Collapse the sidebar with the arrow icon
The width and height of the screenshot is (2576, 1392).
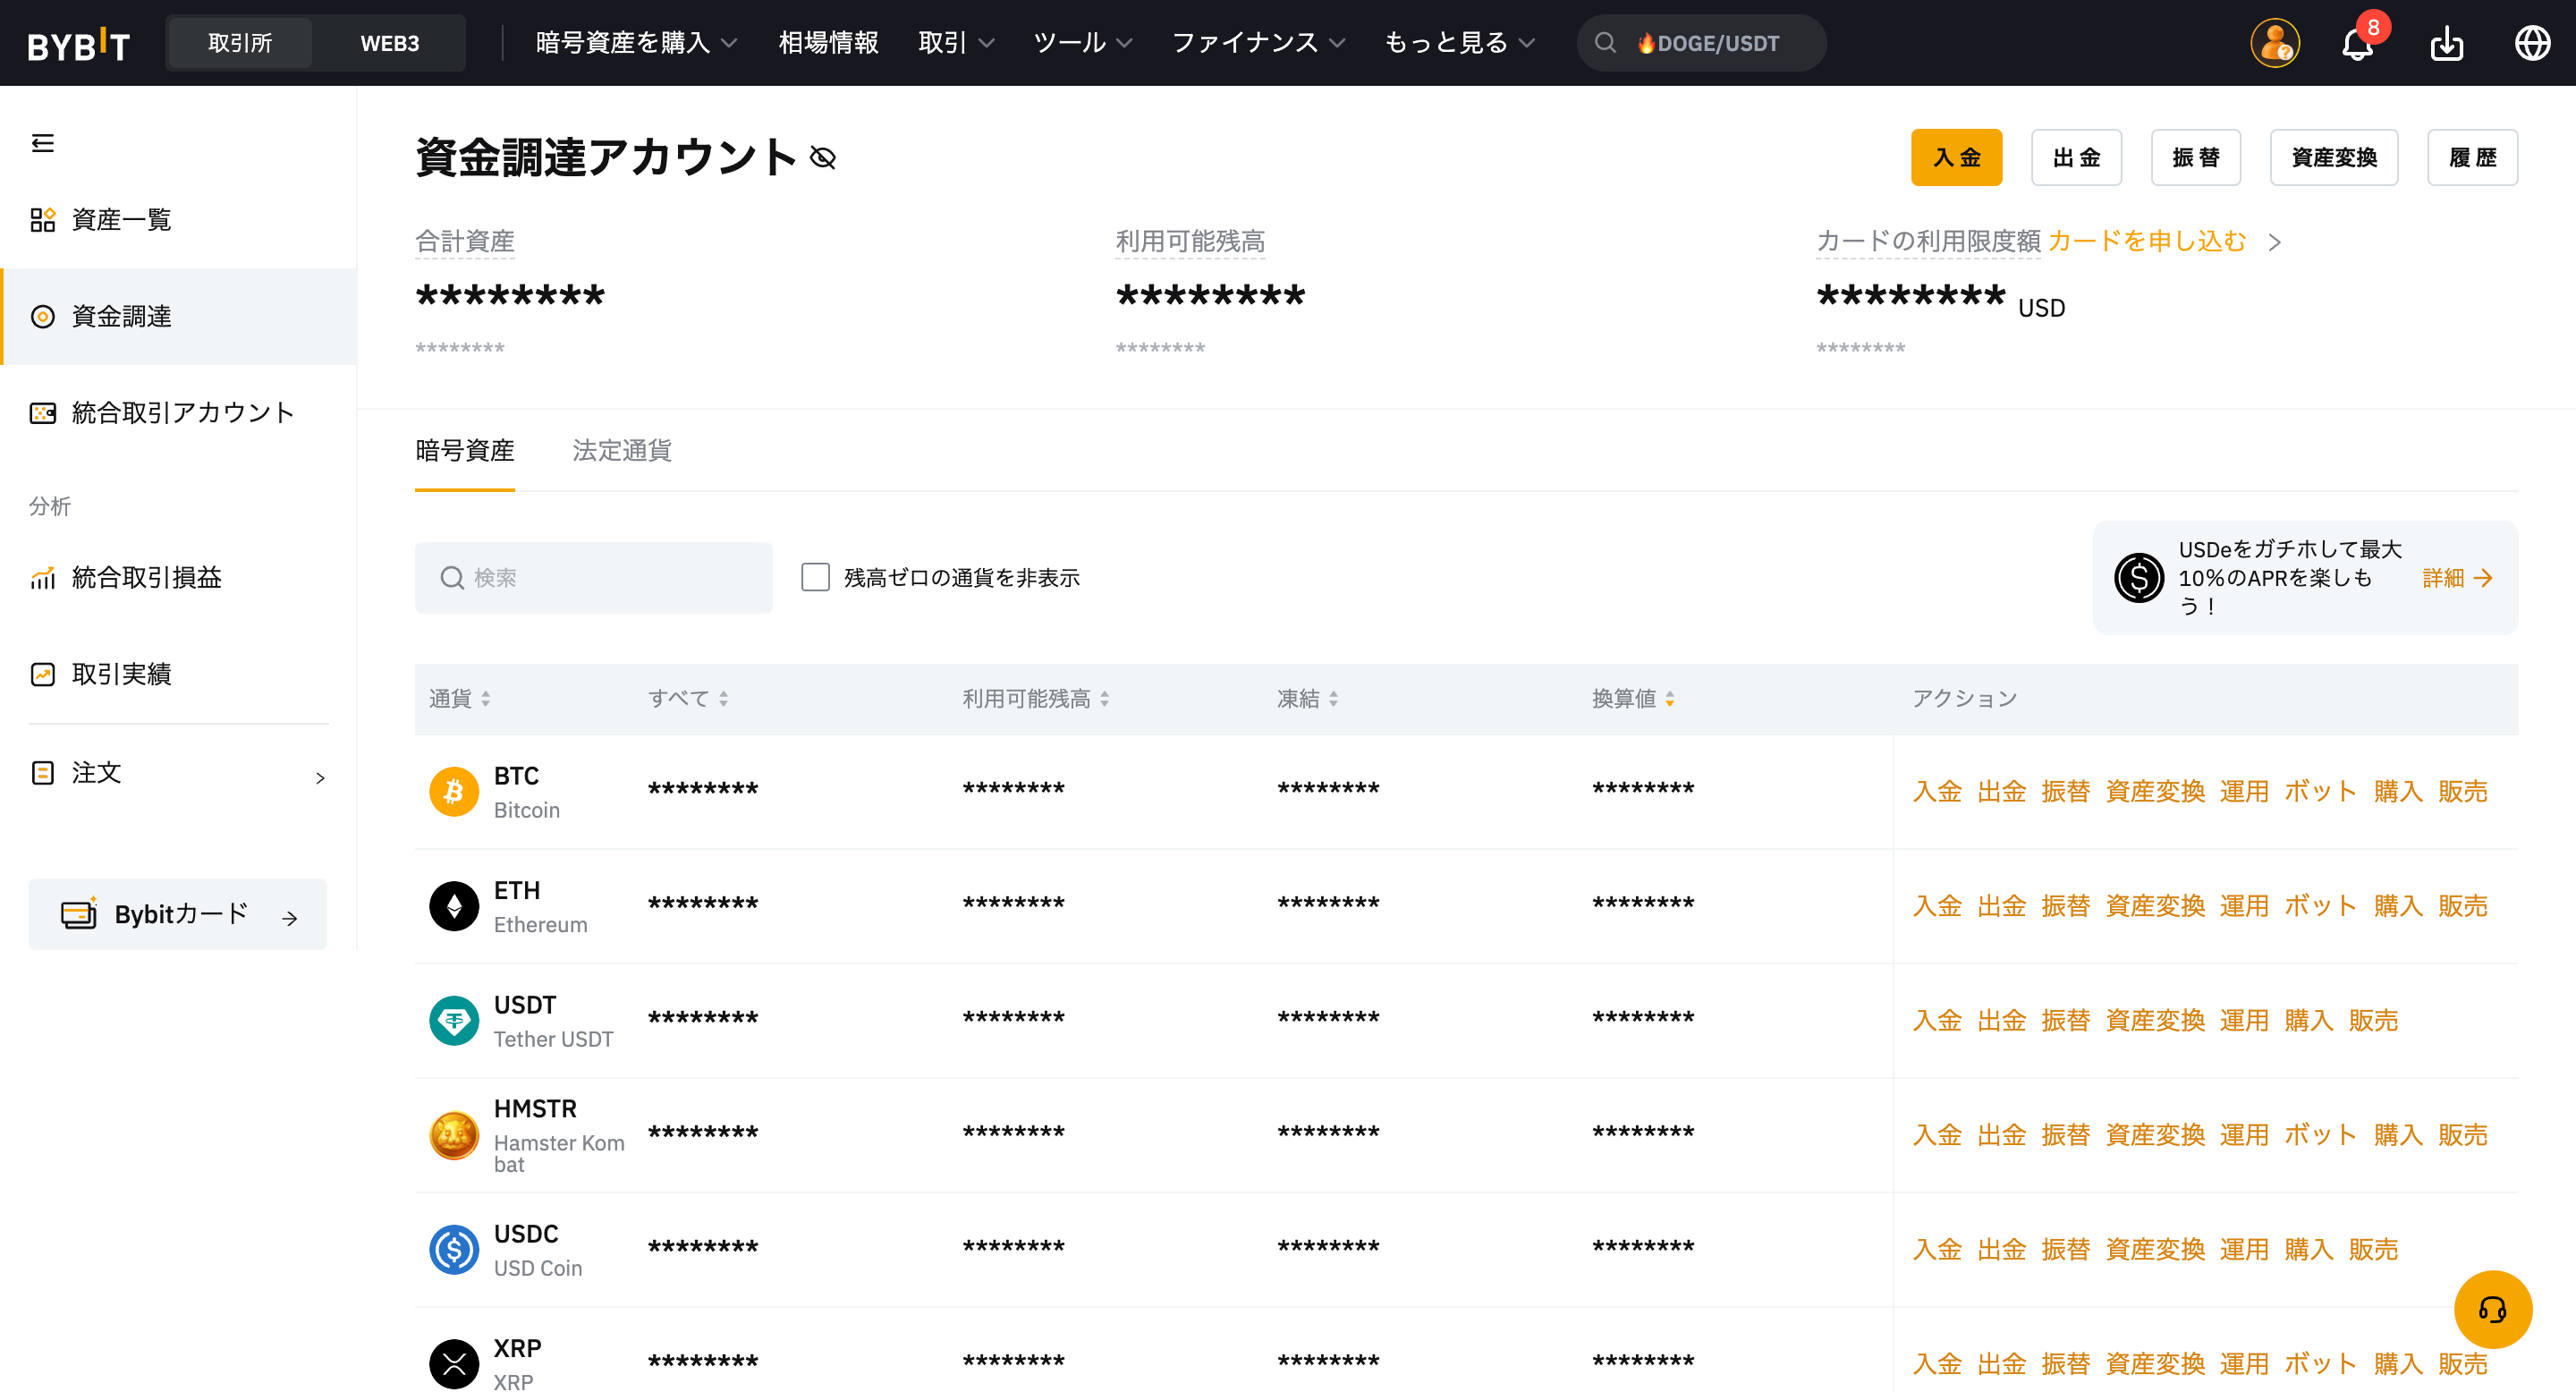click(42, 144)
